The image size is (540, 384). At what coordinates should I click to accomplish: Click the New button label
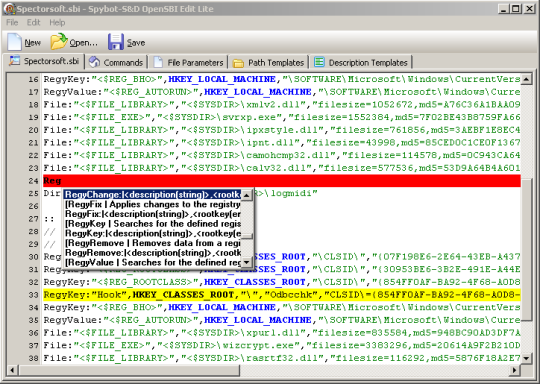click(32, 43)
